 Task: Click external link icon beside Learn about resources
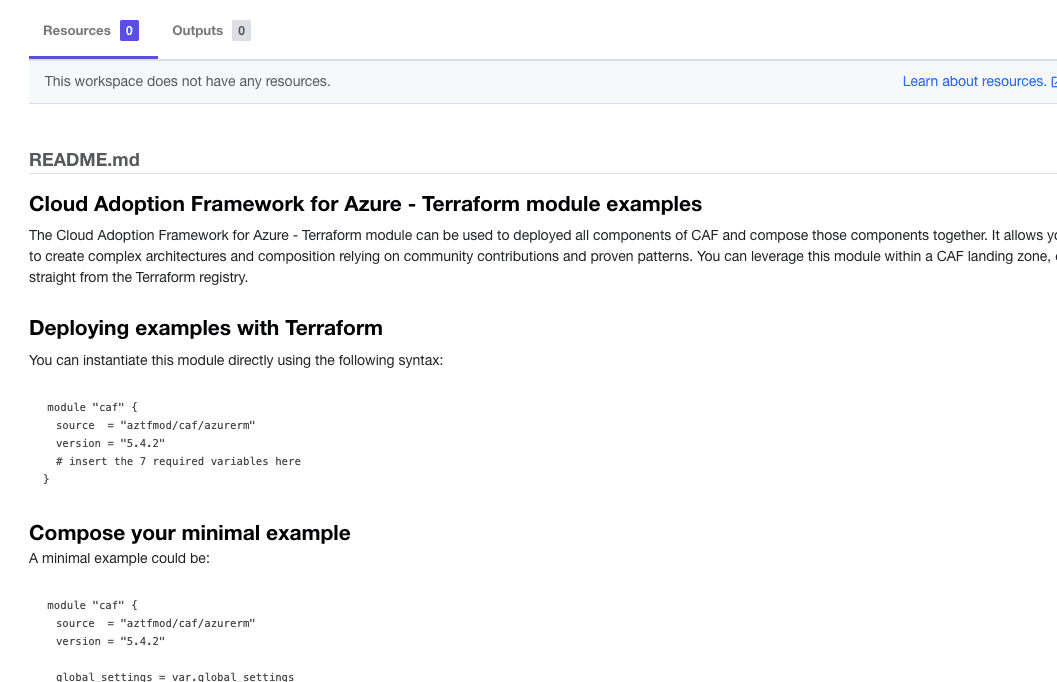point(1053,82)
